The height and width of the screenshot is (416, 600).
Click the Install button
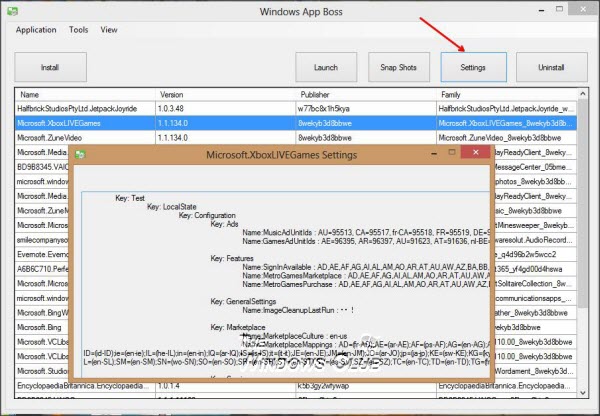(x=51, y=67)
